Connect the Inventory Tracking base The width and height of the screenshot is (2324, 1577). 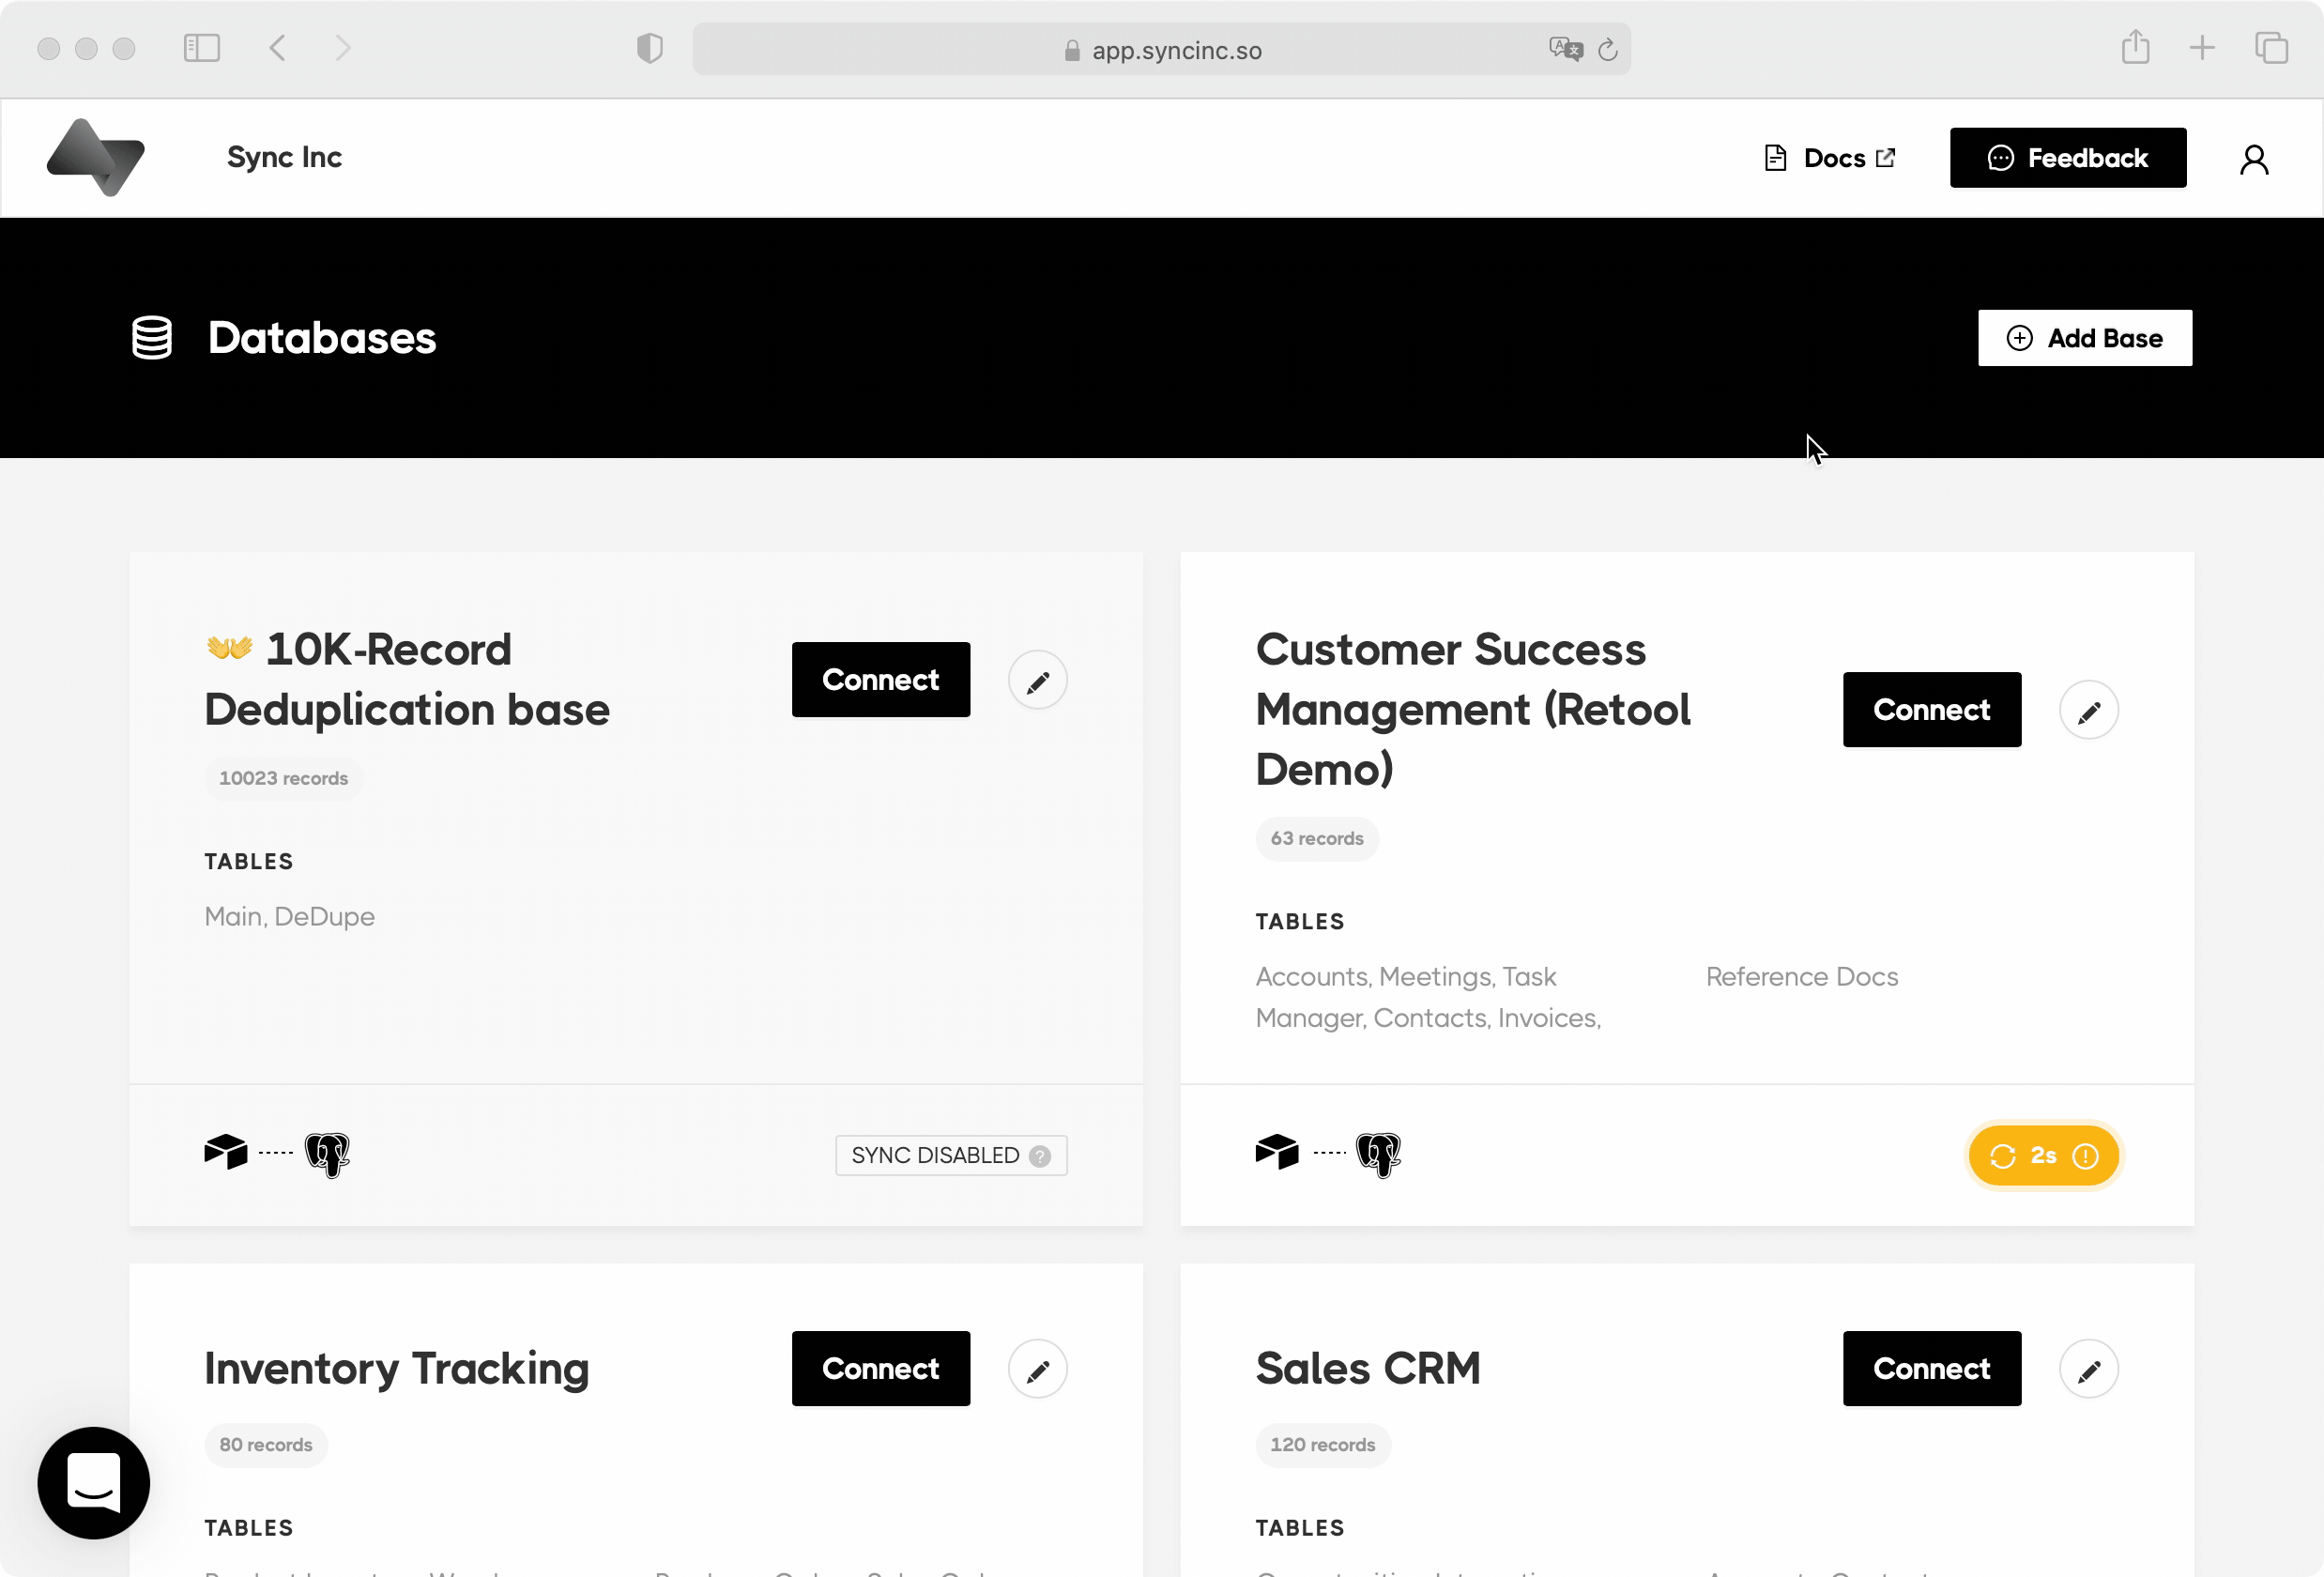coord(880,1368)
